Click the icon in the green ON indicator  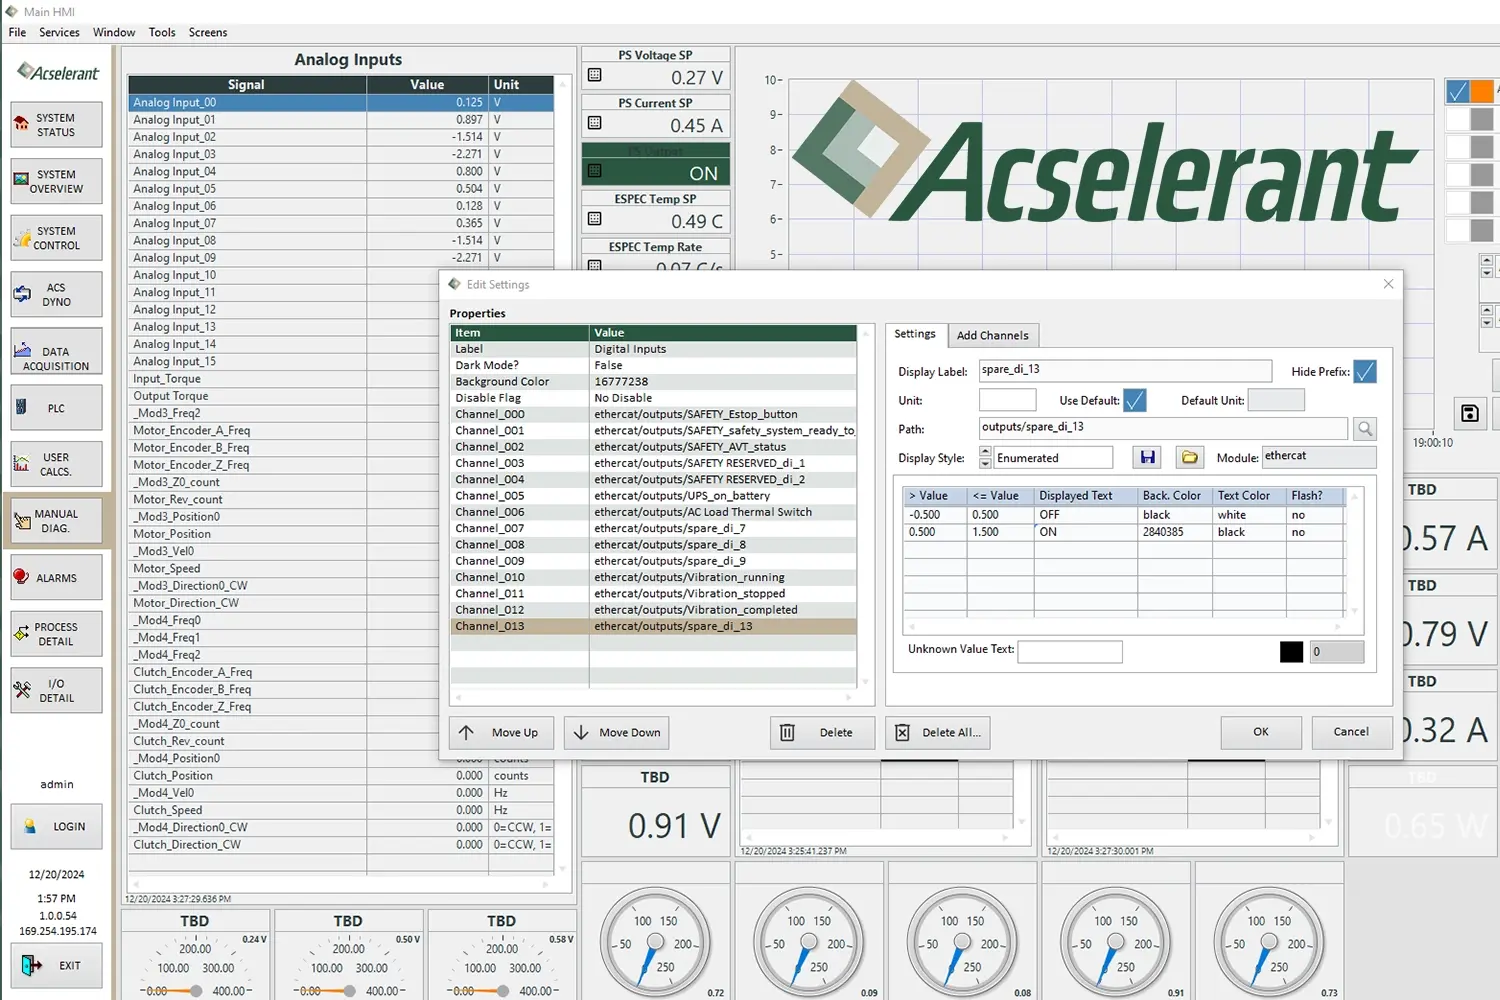(595, 171)
